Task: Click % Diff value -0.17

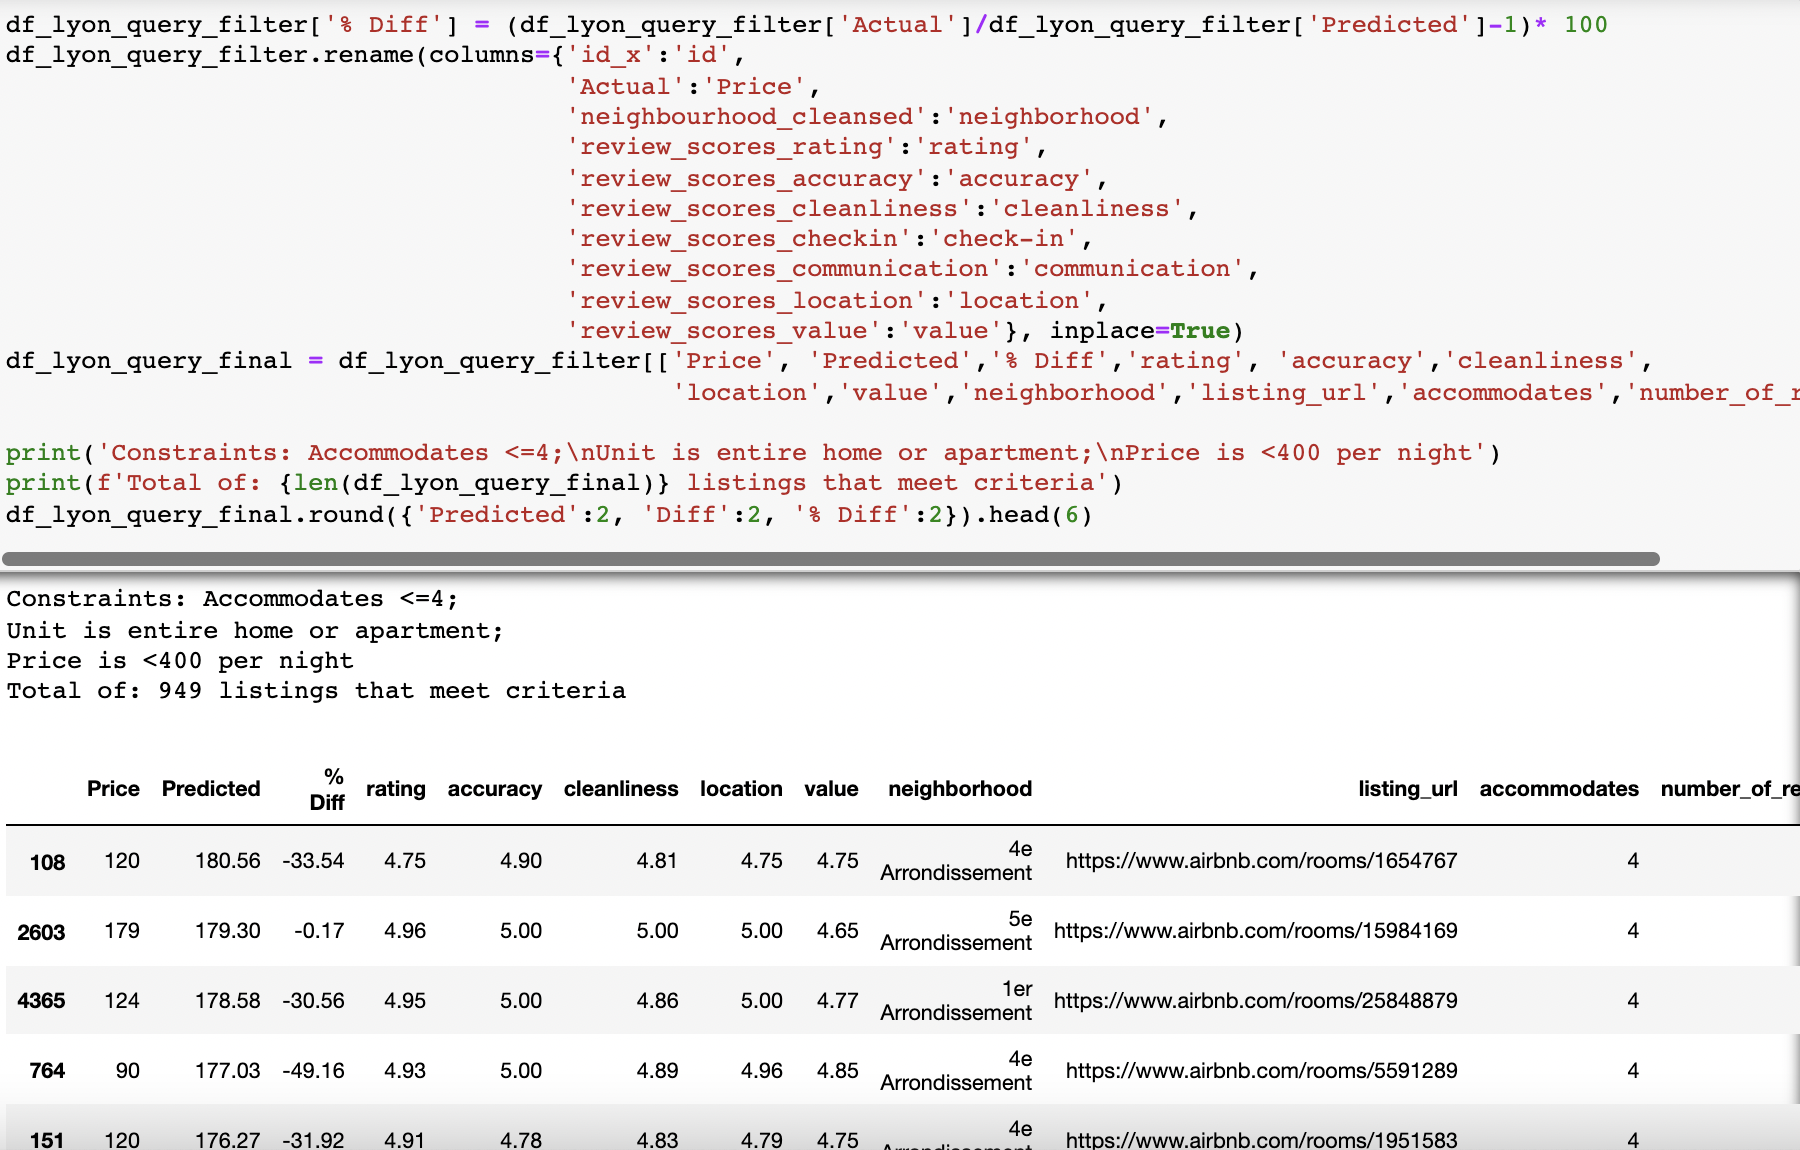Action: pos(319,931)
